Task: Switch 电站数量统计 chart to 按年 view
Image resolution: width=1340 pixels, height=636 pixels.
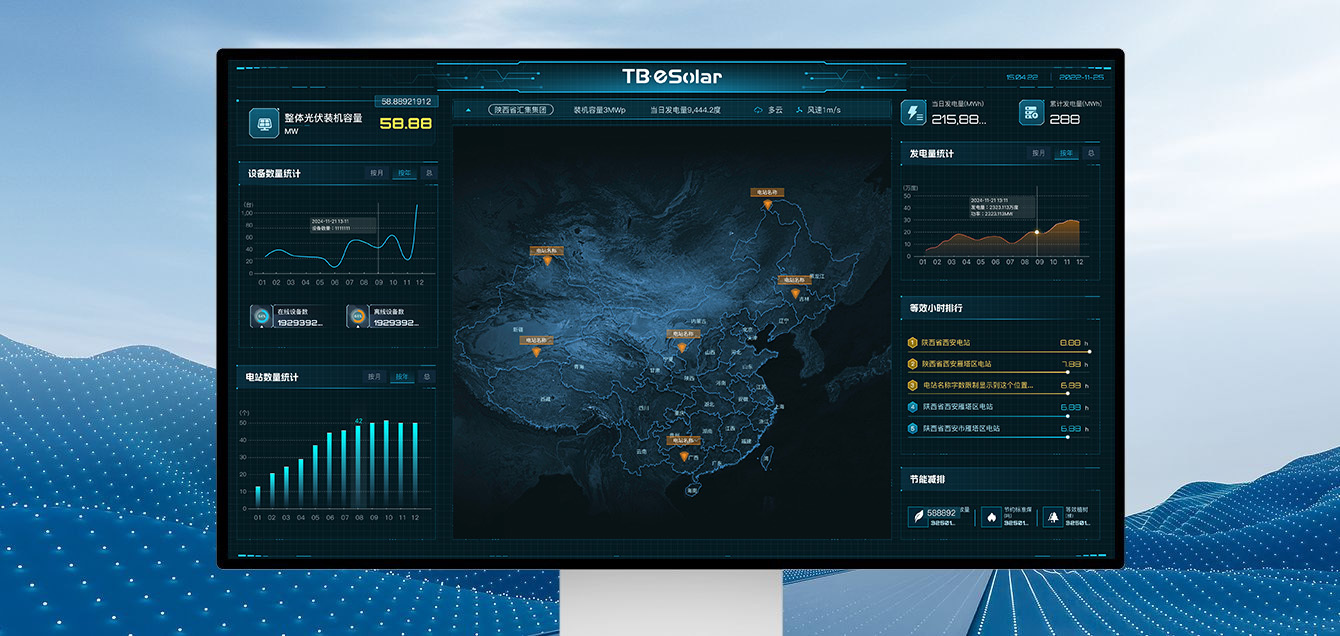Action: pos(402,377)
